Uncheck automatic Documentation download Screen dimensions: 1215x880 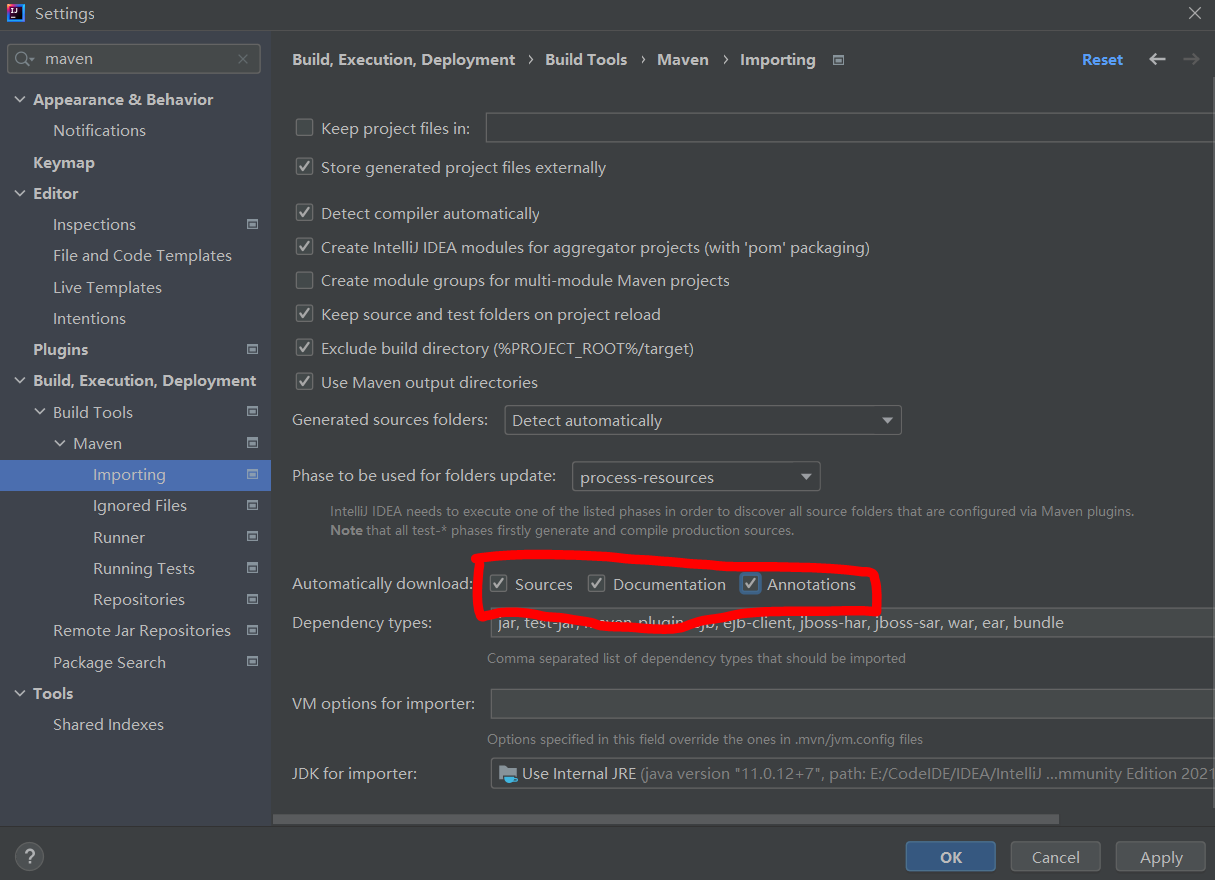[597, 584]
